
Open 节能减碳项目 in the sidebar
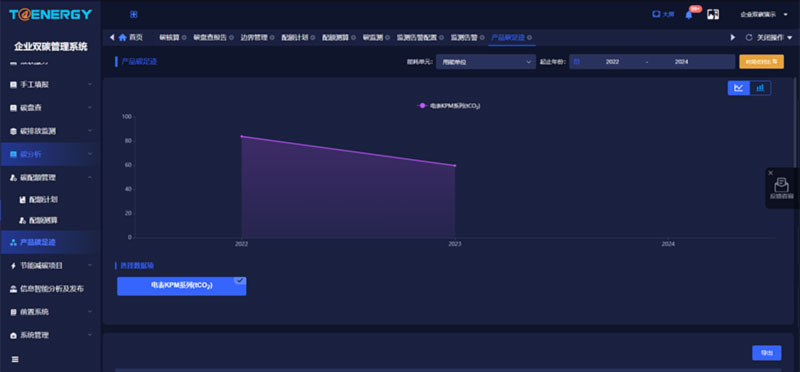tap(50, 265)
